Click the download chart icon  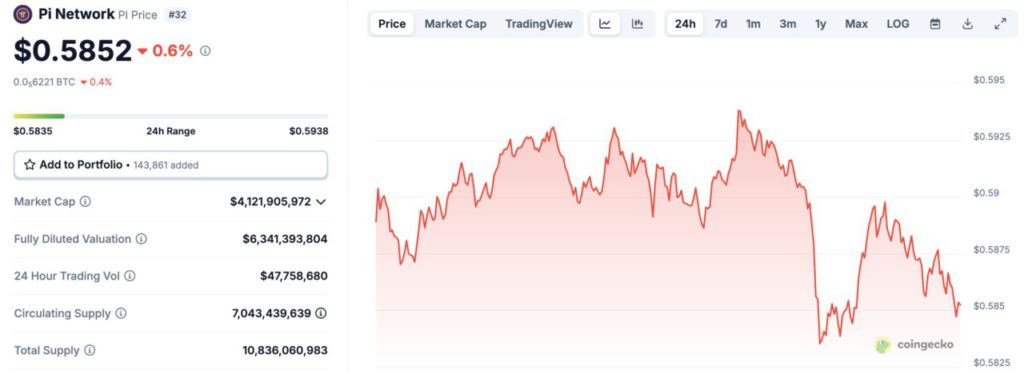[968, 24]
